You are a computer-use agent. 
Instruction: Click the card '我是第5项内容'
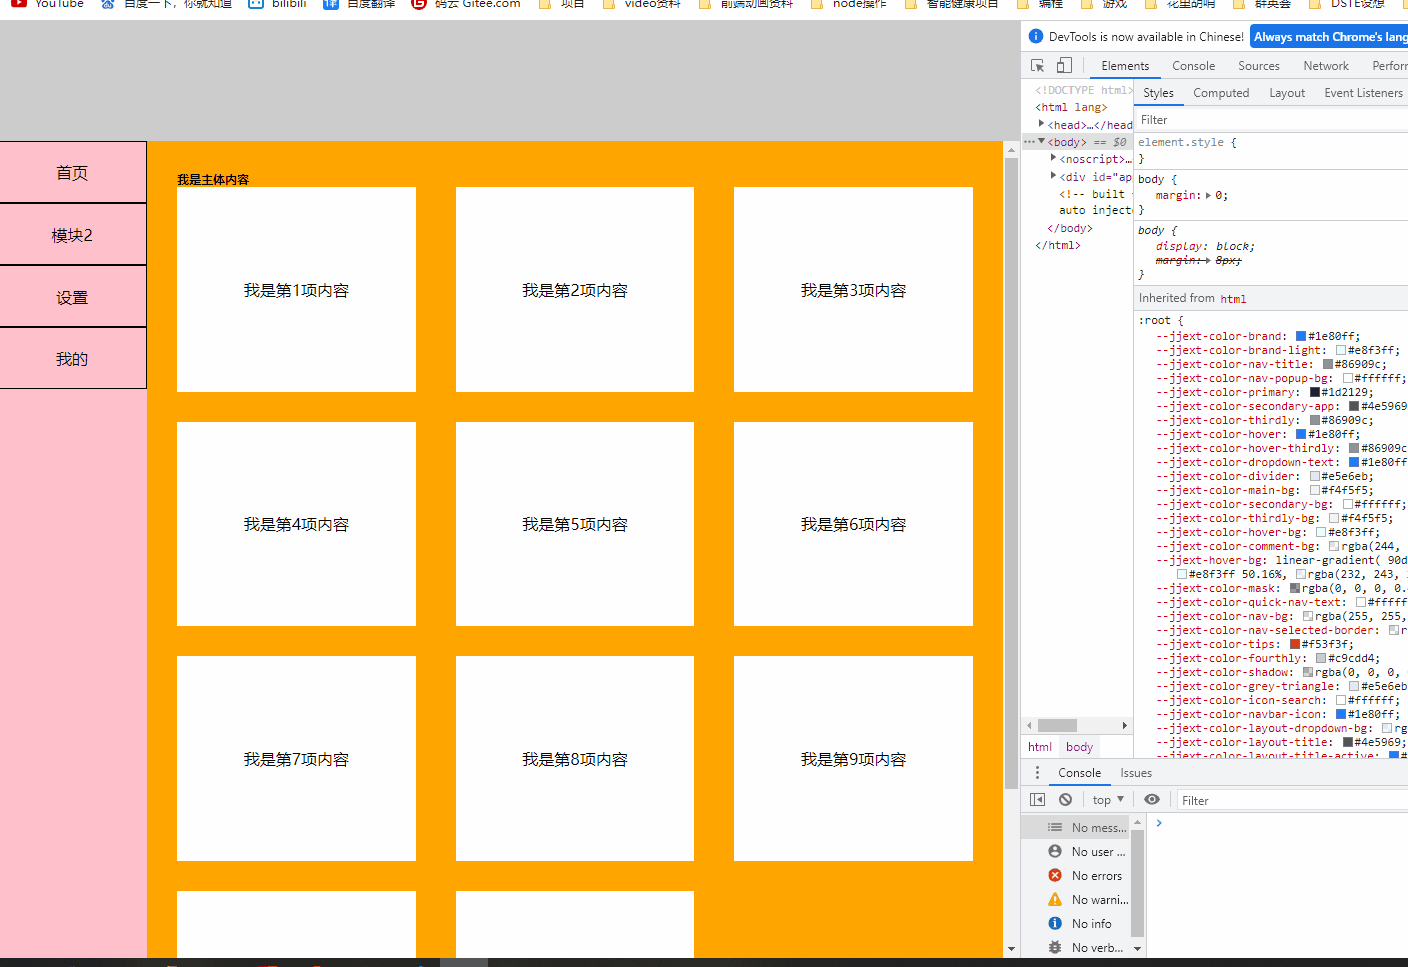coord(575,524)
